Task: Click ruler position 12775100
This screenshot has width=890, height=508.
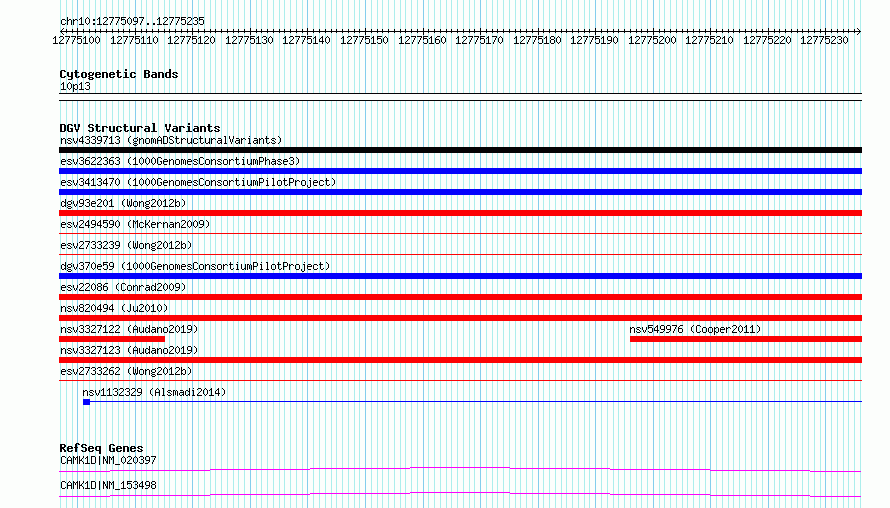Action: (77, 40)
